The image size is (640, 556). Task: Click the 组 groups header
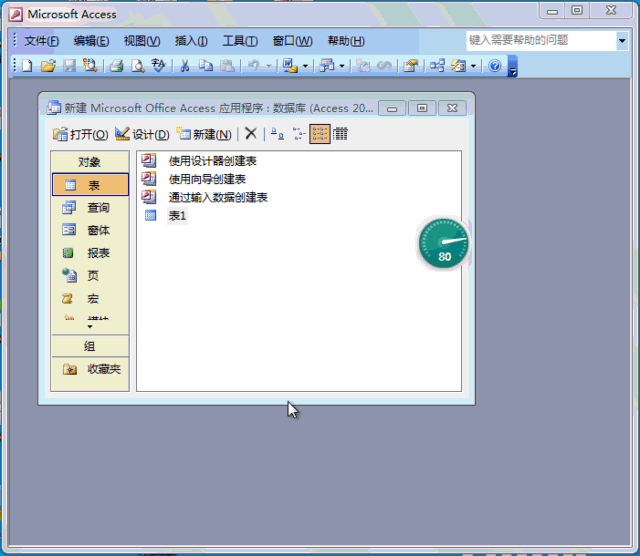90,346
